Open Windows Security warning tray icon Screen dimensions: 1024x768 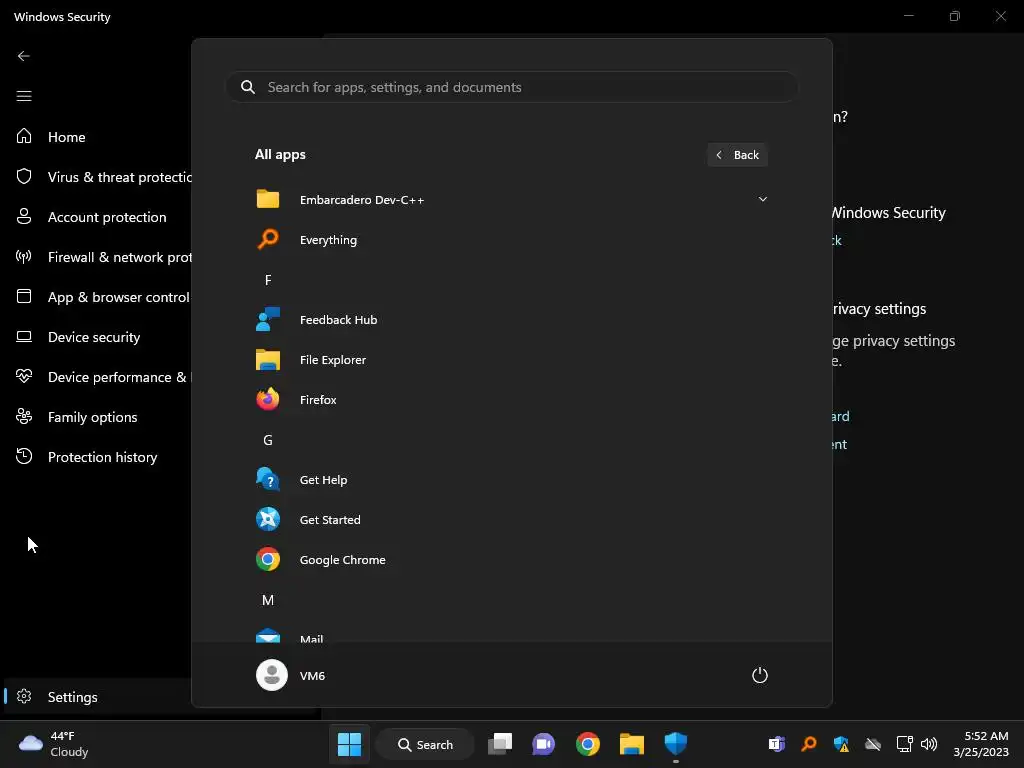pos(841,744)
